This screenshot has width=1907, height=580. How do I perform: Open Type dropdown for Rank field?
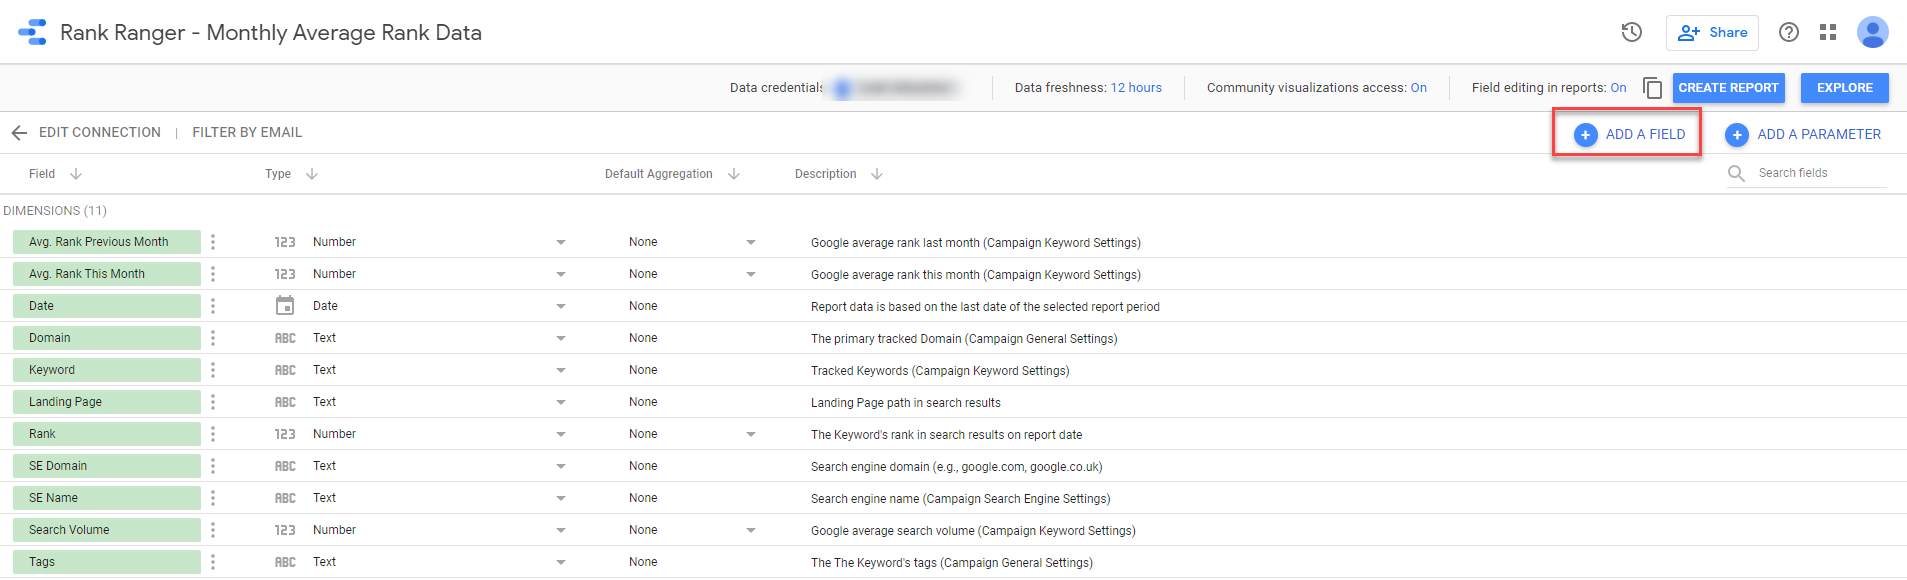[x=560, y=434]
